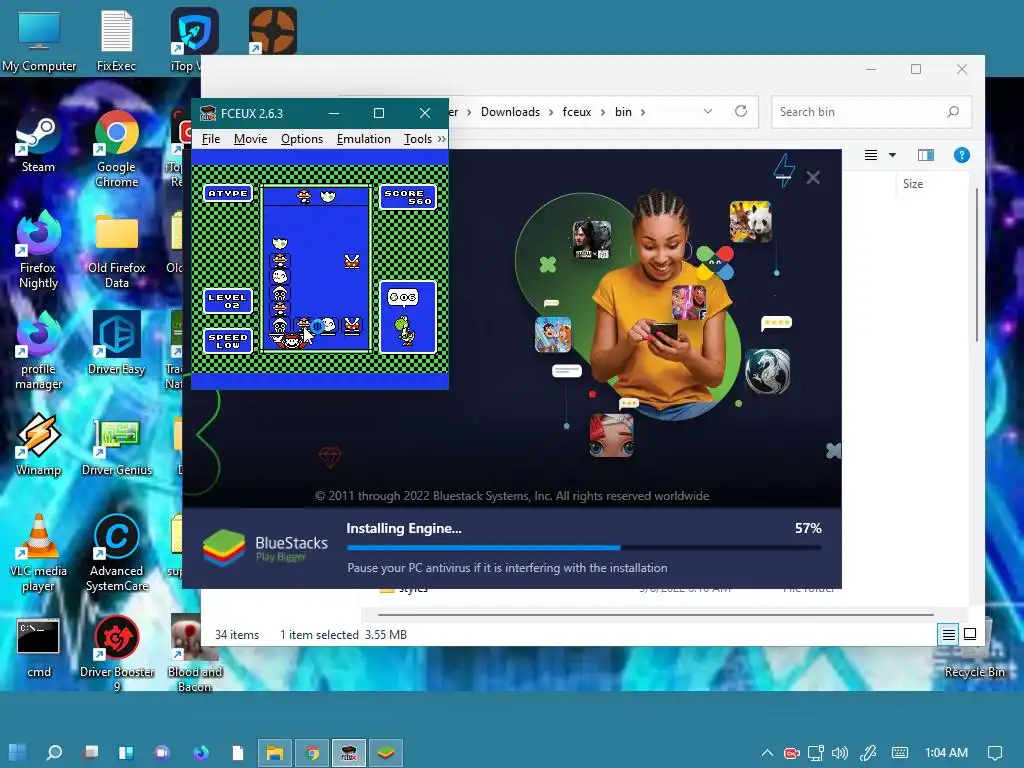Click the Windows Start button
Screen dimensions: 1024x768
pyautogui.click(x=18, y=753)
